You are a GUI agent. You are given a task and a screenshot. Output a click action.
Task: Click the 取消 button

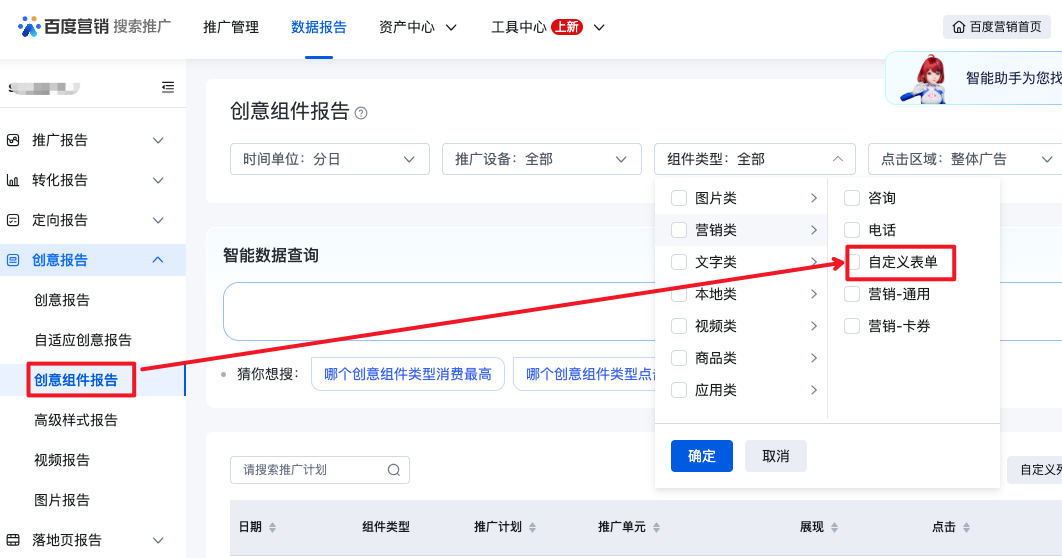(x=775, y=456)
